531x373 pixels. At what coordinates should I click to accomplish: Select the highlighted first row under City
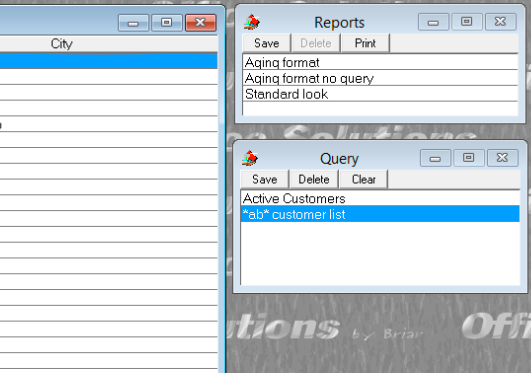pos(108,61)
